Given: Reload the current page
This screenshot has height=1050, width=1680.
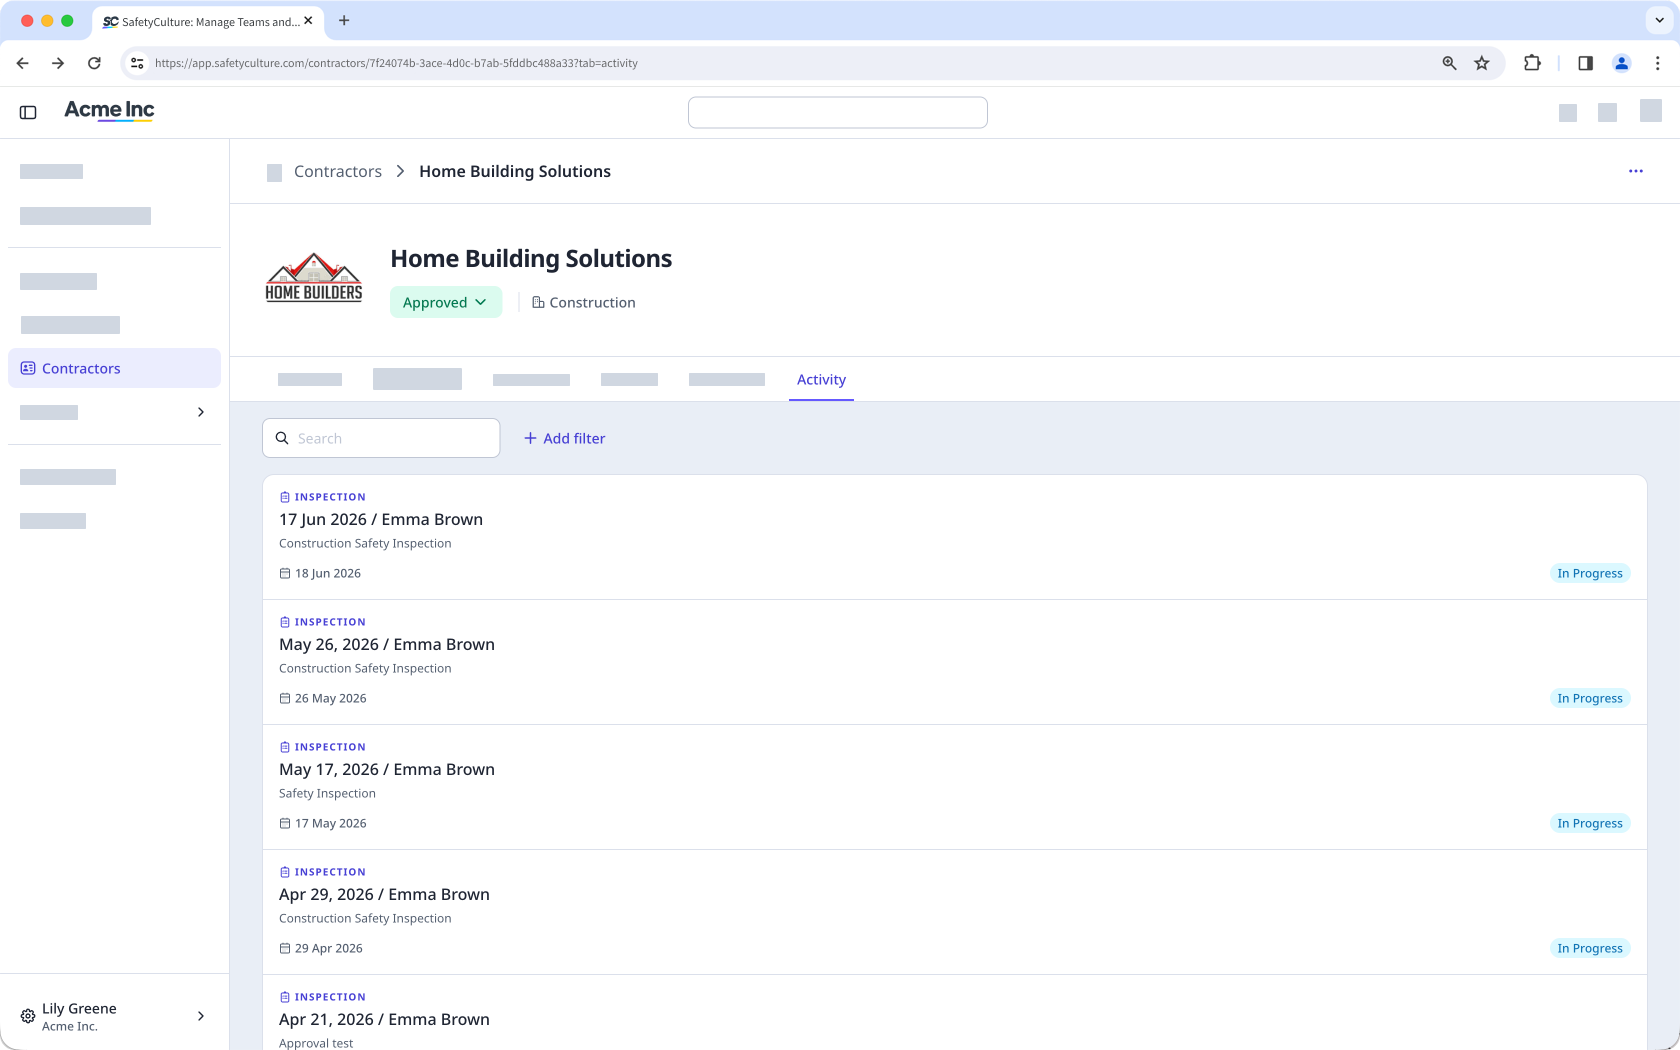Looking at the screenshot, I should [x=94, y=63].
